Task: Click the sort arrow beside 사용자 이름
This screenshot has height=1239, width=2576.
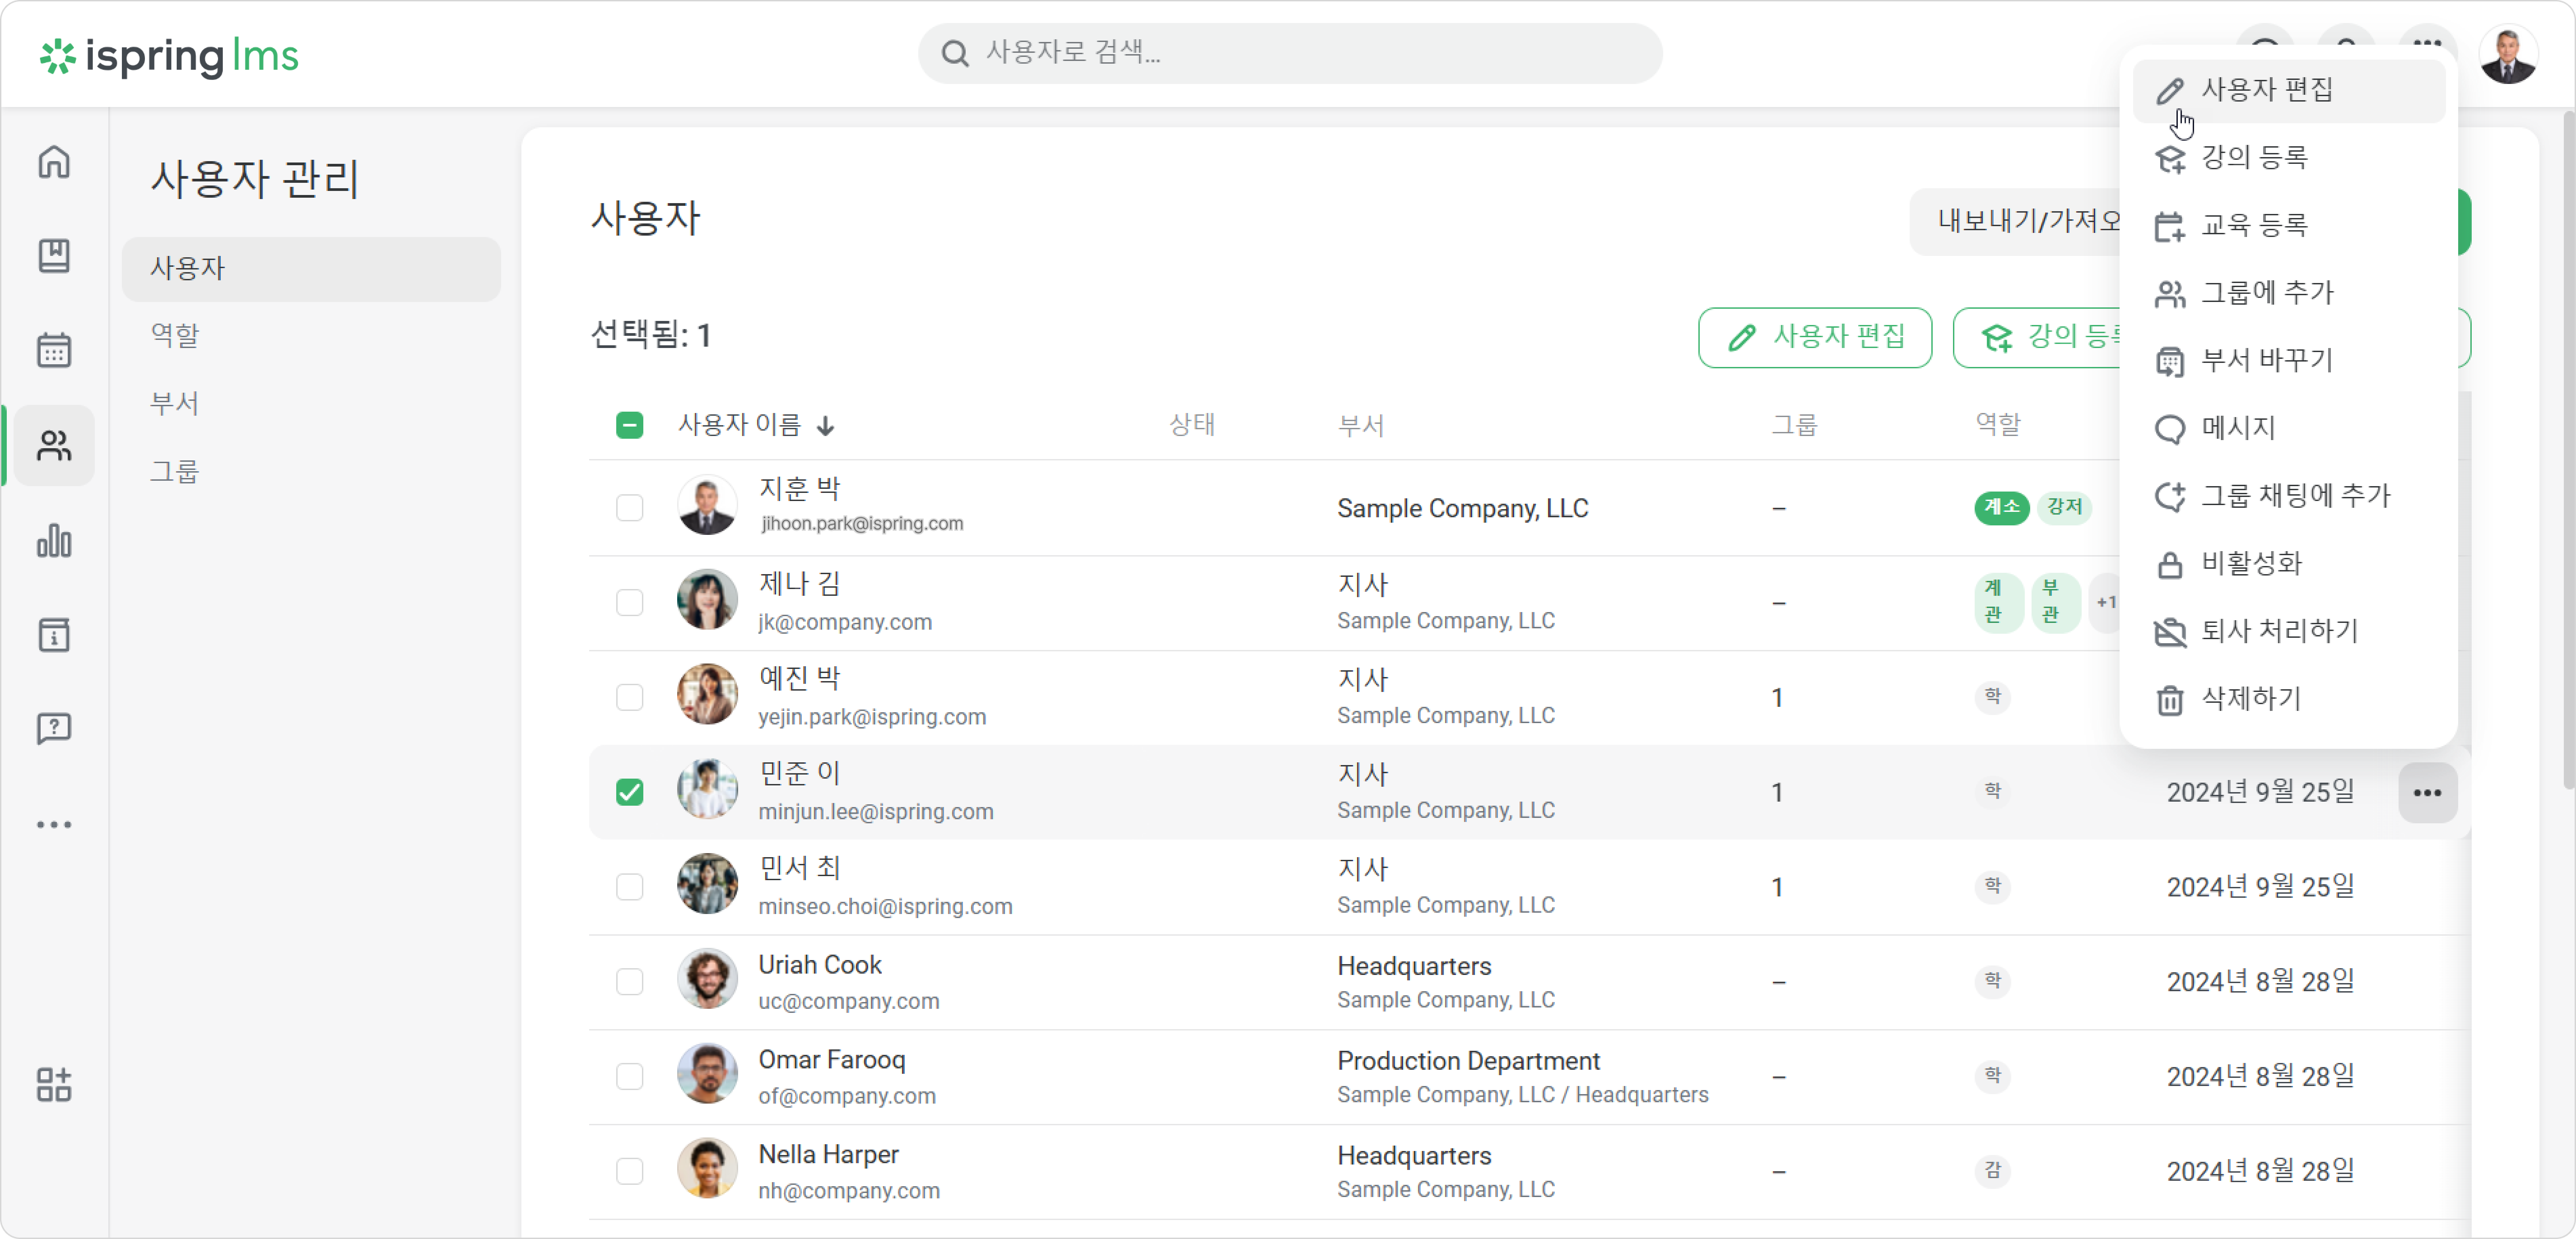Action: [825, 426]
